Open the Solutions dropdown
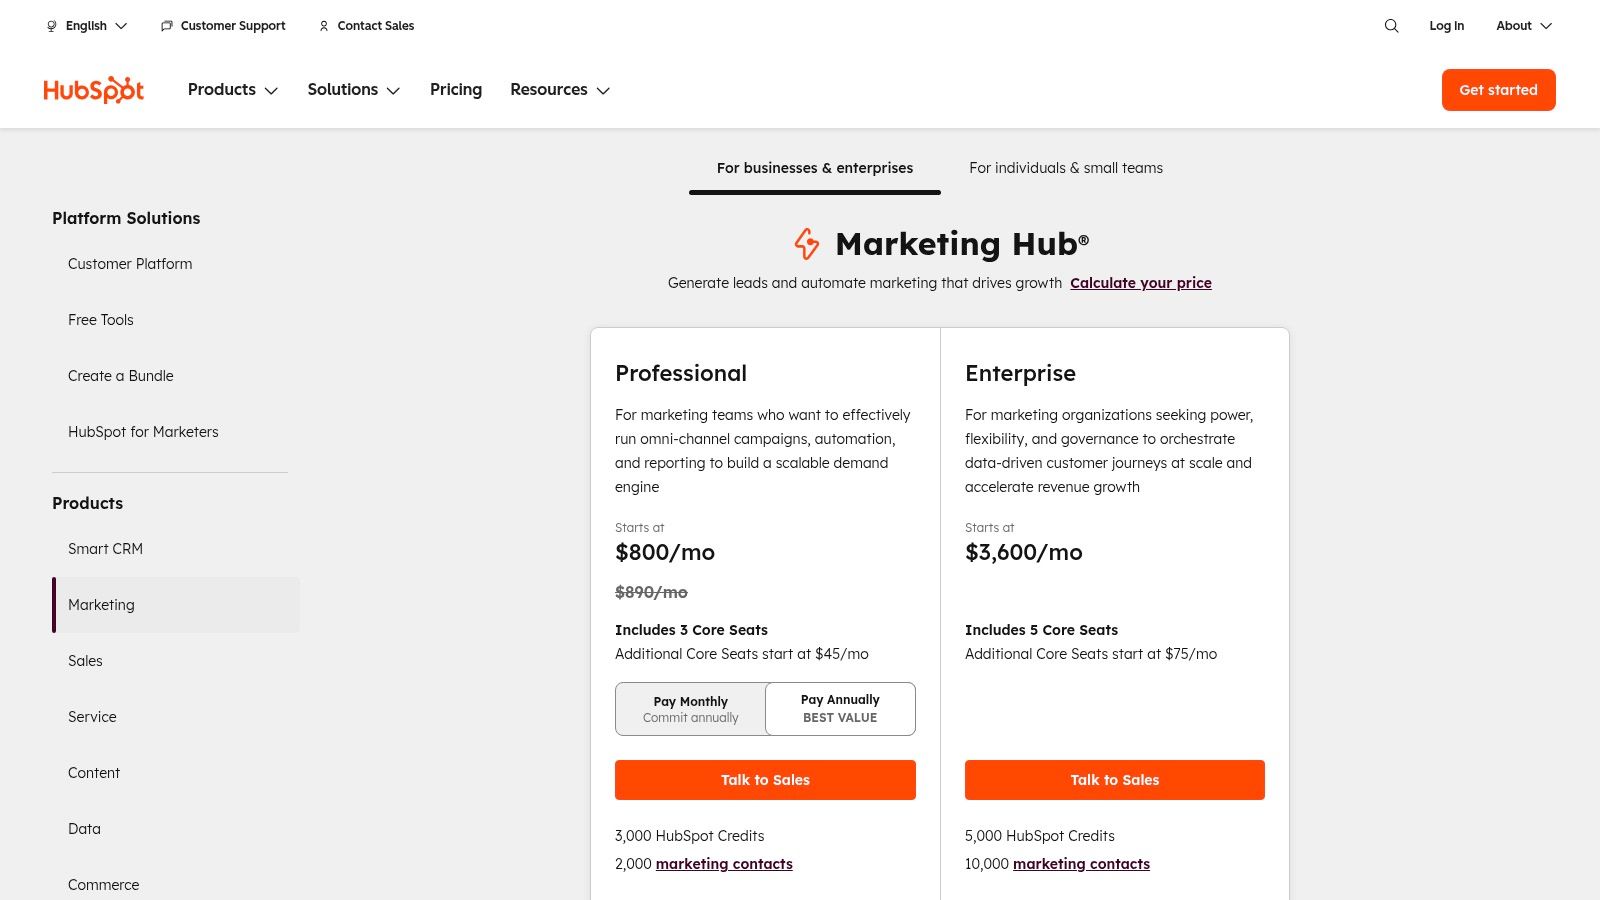This screenshot has height=900, width=1600. (353, 90)
